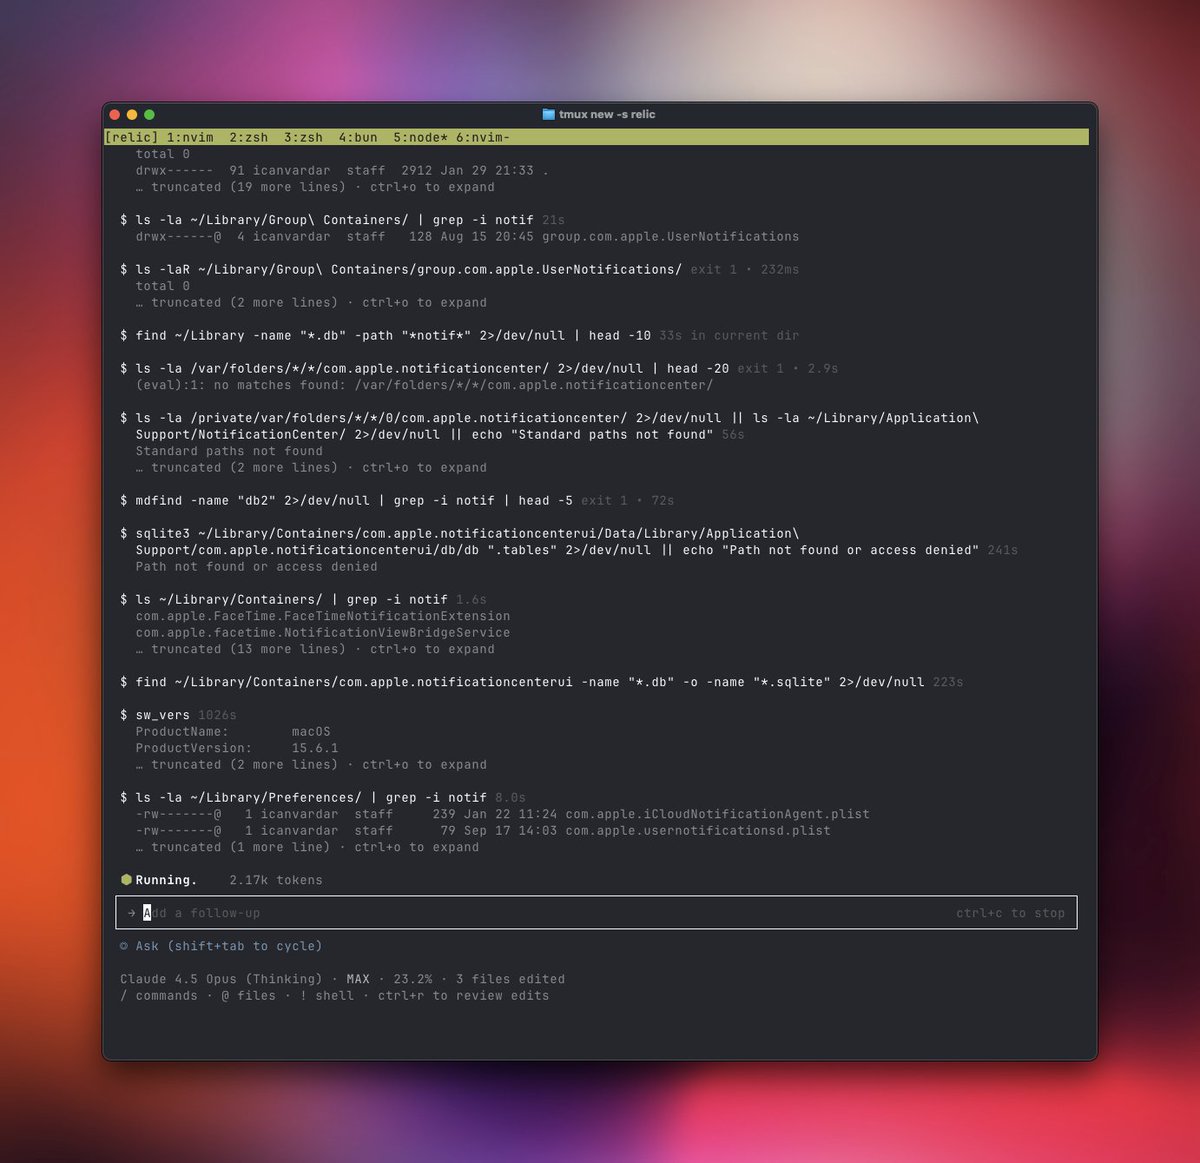The width and height of the screenshot is (1200, 1163).
Task: Click the lone Standard paths not found output line
Action: tap(229, 451)
